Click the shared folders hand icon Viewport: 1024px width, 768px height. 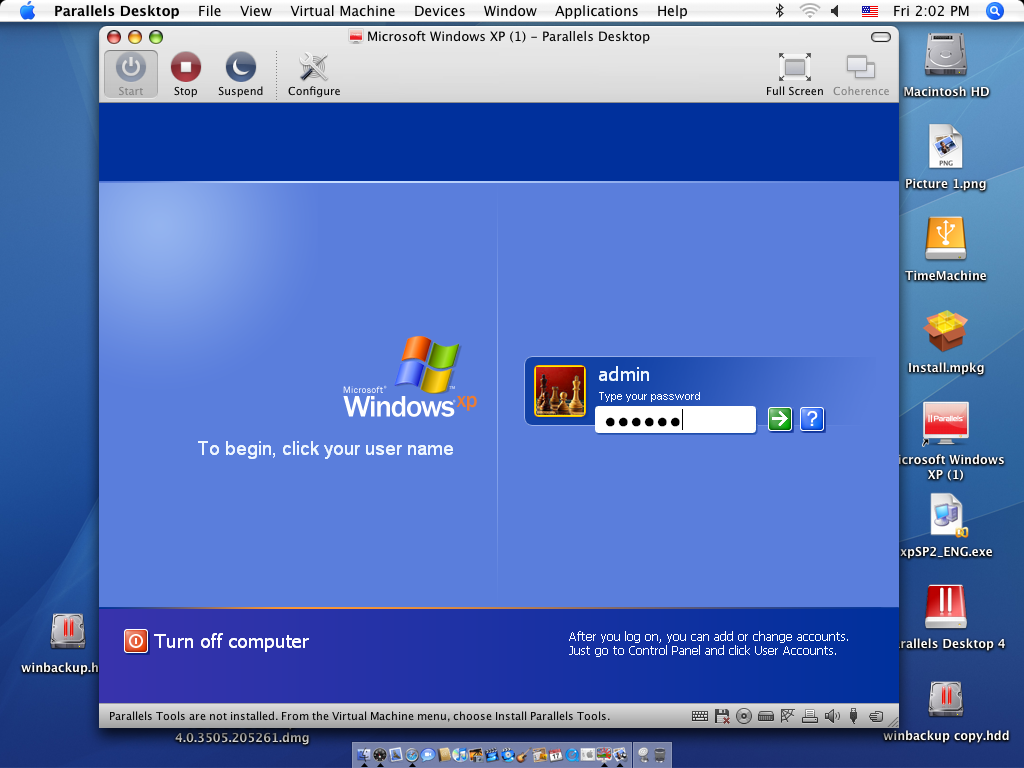coord(876,716)
